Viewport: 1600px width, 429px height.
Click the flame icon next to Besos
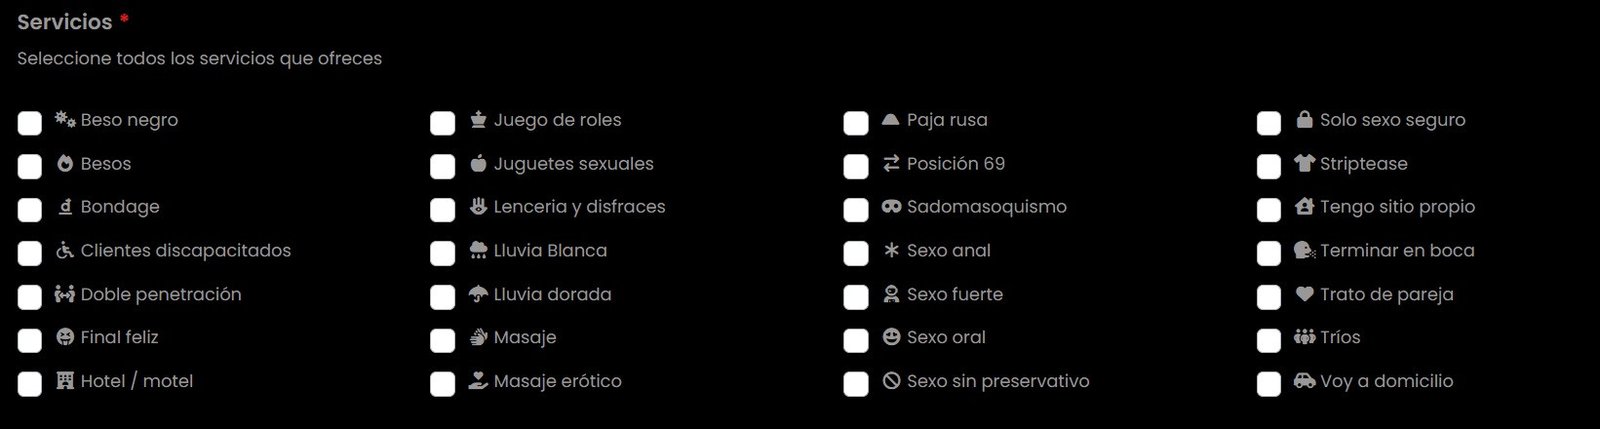(x=65, y=163)
